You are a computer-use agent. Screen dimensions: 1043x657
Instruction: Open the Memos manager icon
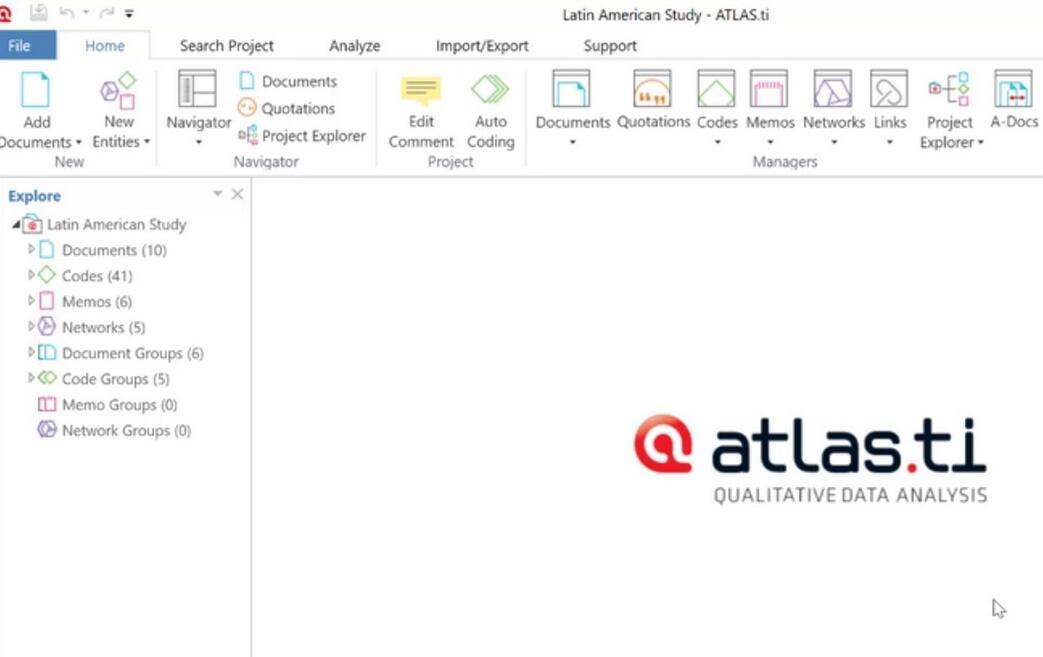click(769, 89)
